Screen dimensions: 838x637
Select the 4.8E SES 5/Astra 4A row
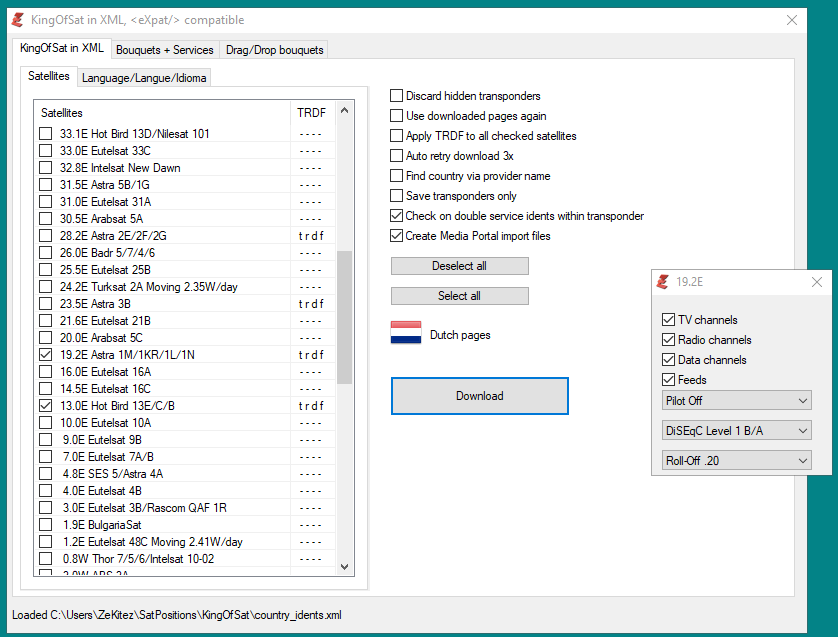[185, 473]
